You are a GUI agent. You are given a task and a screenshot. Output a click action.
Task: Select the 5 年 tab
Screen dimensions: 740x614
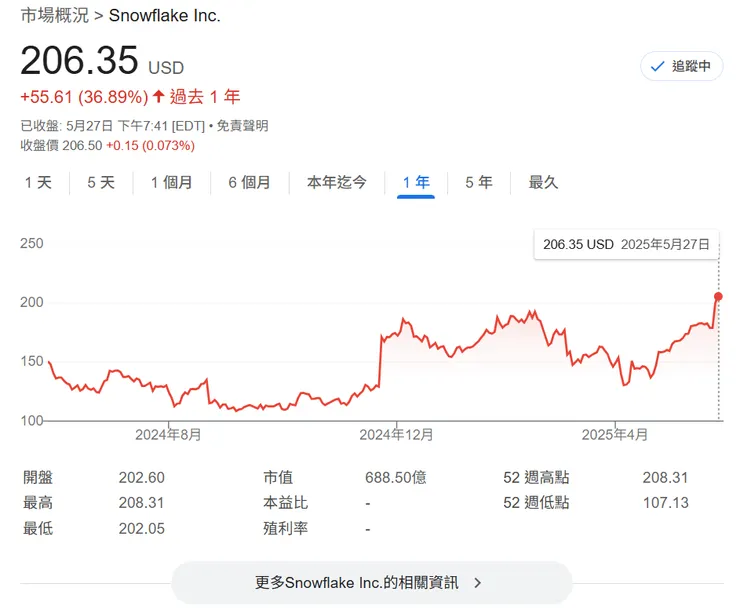pos(479,183)
